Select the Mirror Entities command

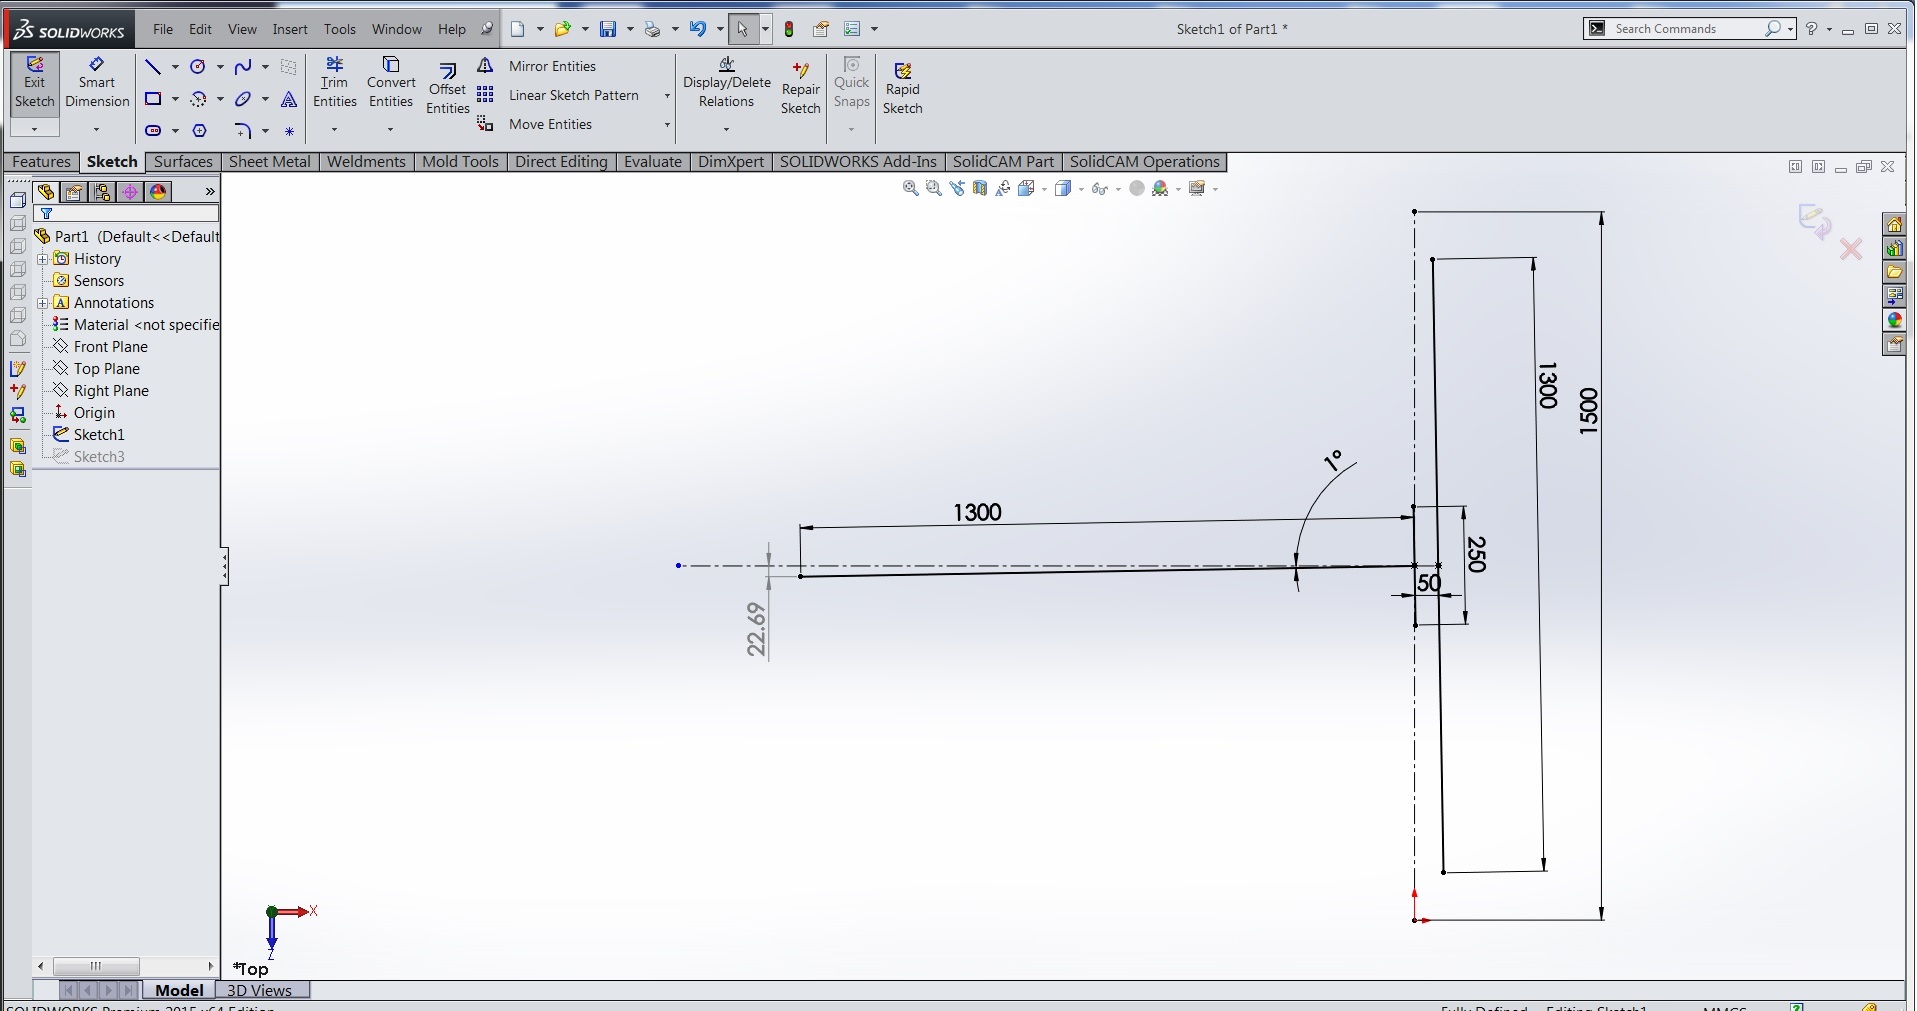click(x=551, y=66)
